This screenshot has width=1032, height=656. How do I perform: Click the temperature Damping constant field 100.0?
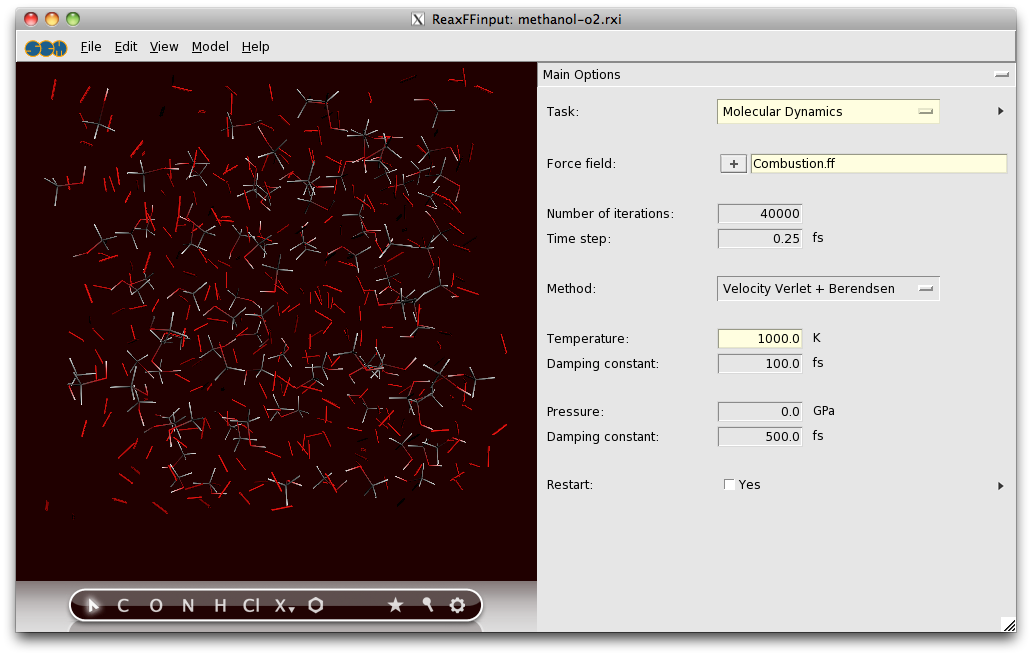[x=760, y=364]
